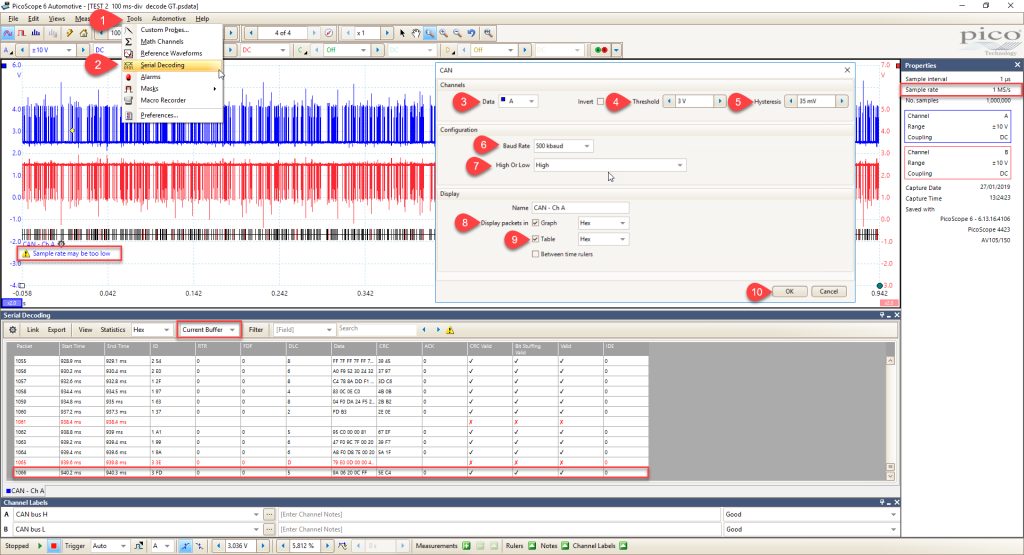Click the decode warning triangle icon

click(450, 330)
